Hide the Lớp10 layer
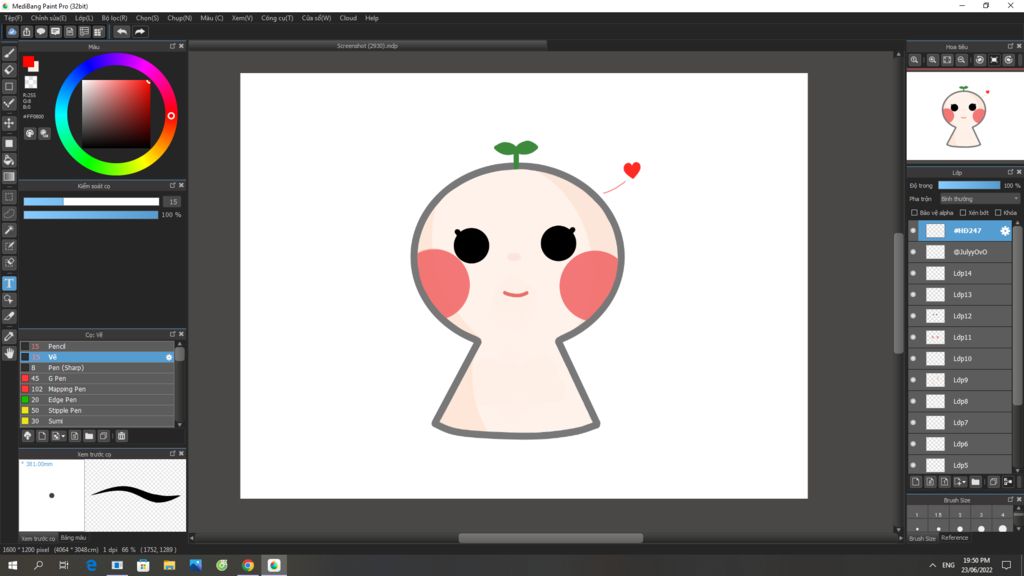The image size is (1024, 576). pos(913,359)
